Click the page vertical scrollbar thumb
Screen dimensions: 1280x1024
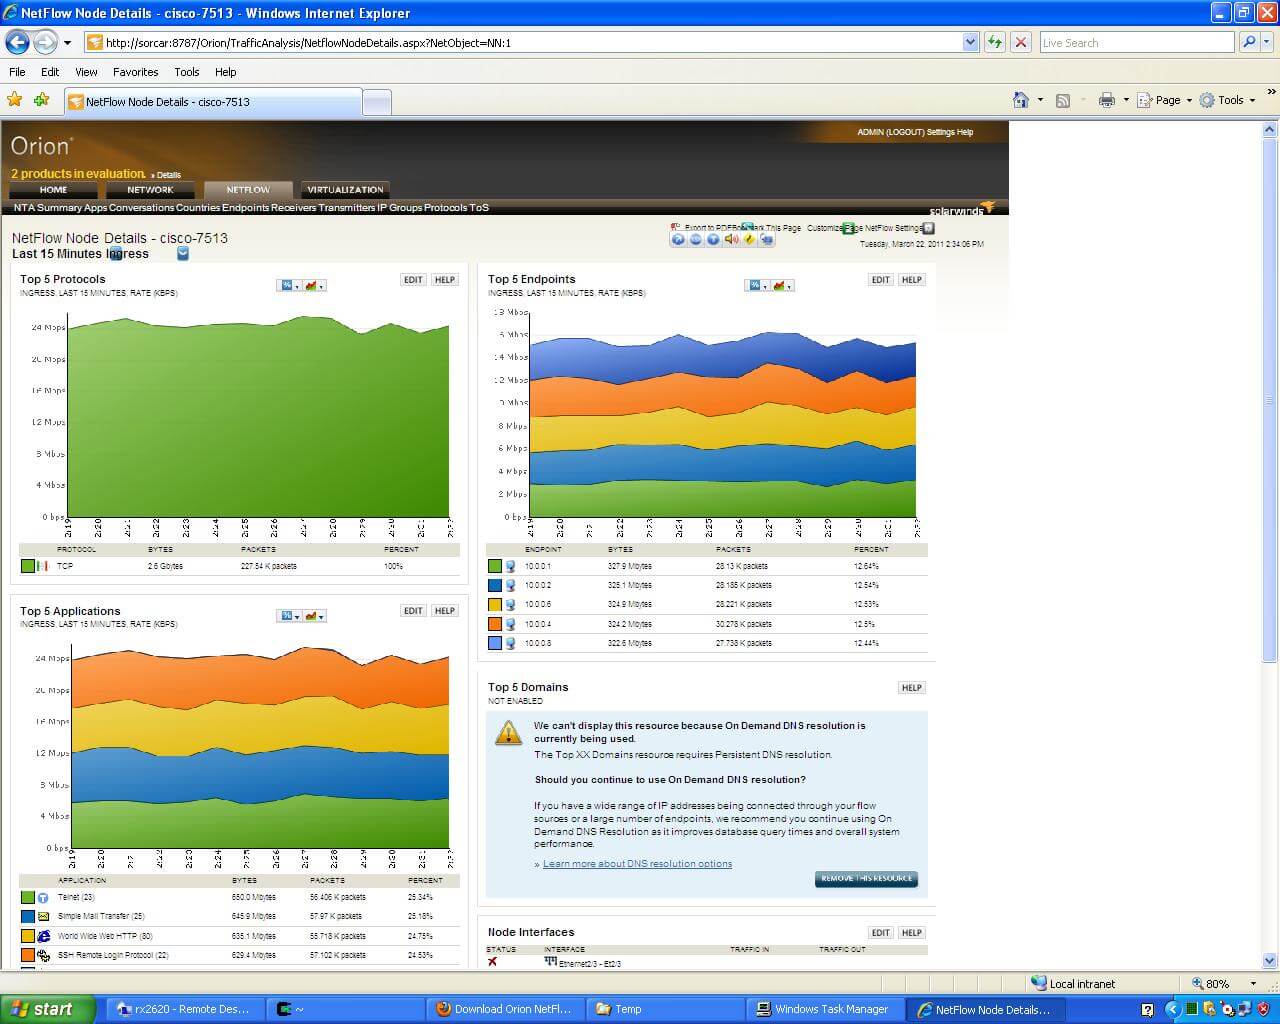click(1270, 400)
